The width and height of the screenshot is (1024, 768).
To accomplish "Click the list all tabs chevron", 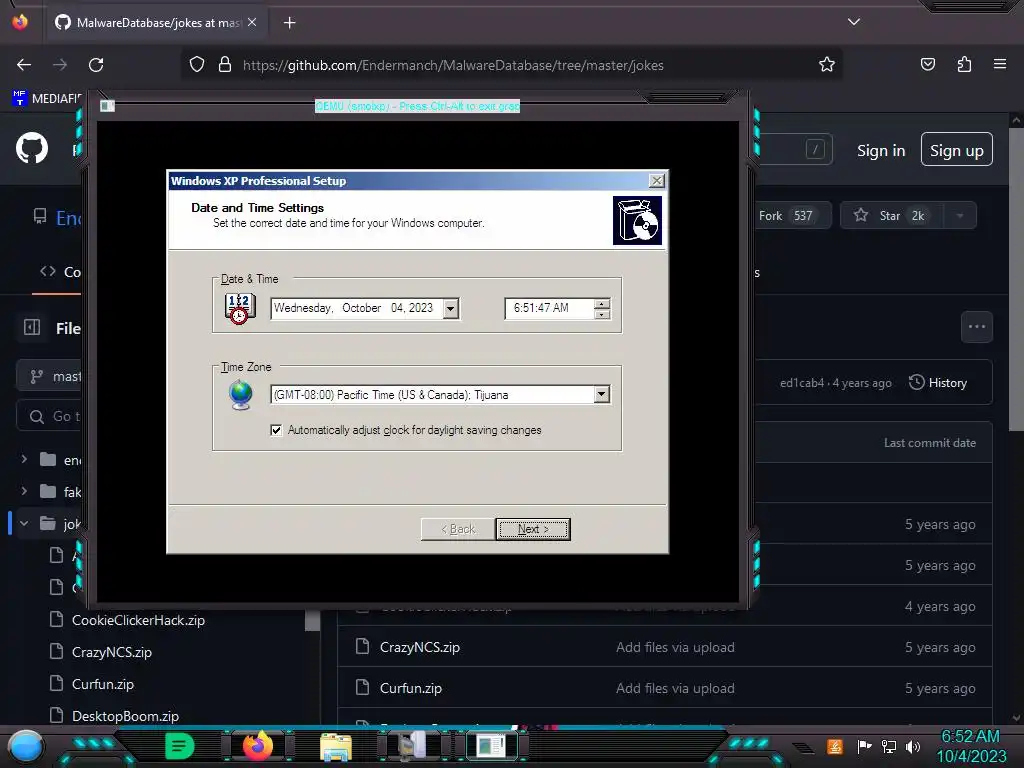I will click(x=854, y=22).
